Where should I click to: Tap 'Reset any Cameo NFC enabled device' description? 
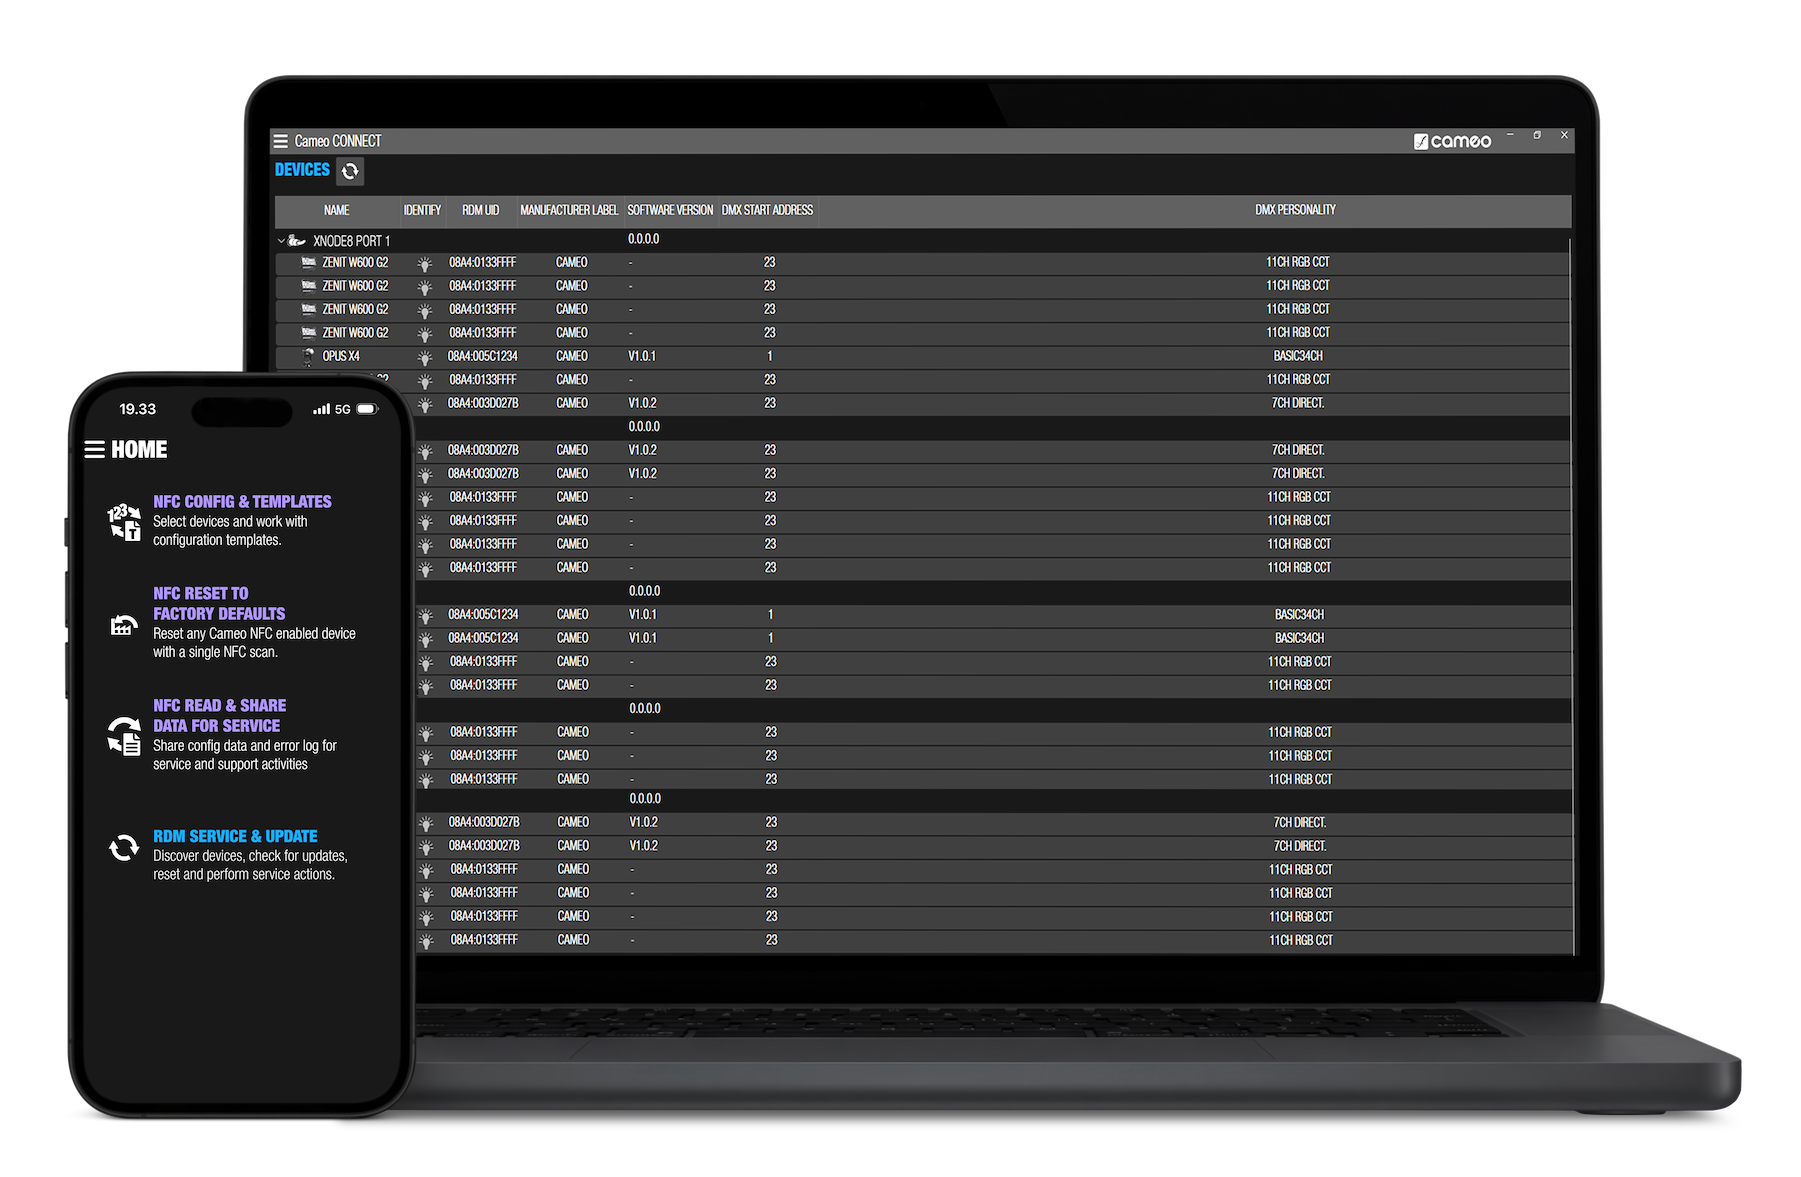254,643
